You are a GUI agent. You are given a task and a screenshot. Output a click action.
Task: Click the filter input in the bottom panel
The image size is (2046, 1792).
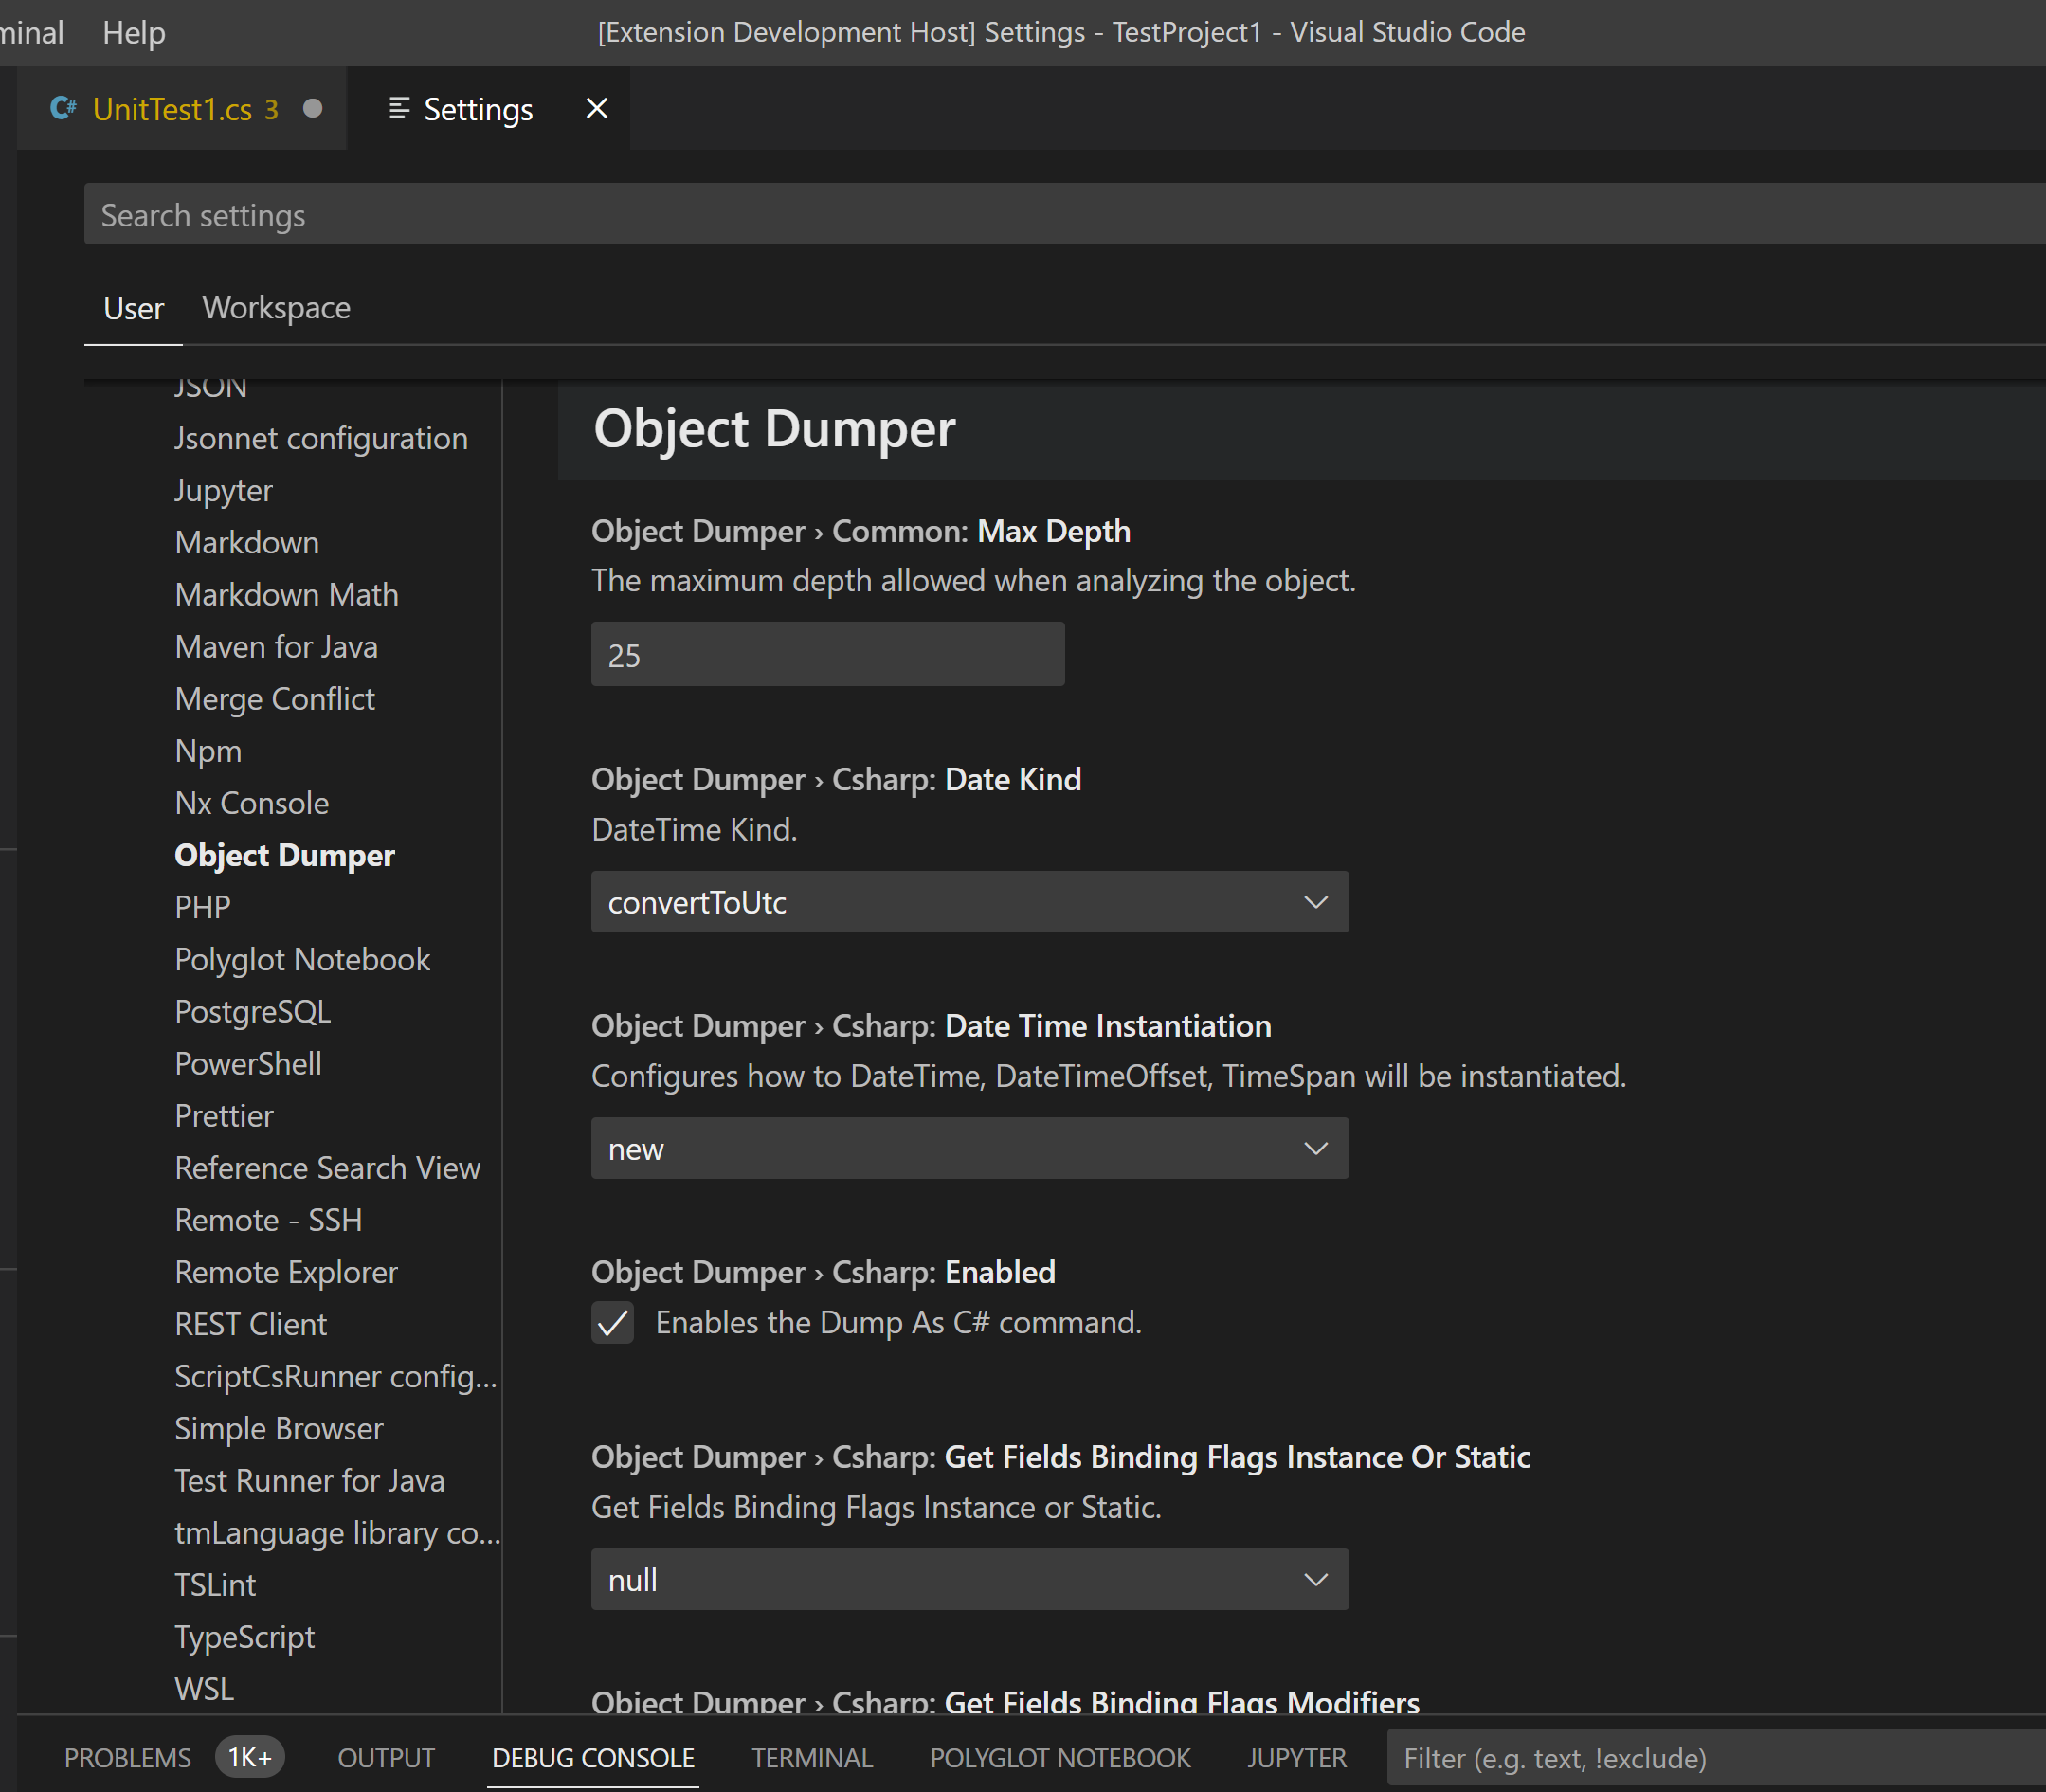pos(1700,1757)
